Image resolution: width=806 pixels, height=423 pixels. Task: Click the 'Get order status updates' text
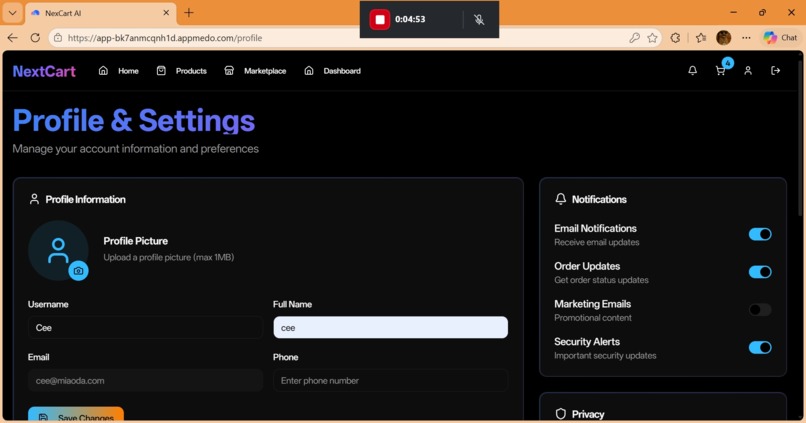pyautogui.click(x=601, y=280)
